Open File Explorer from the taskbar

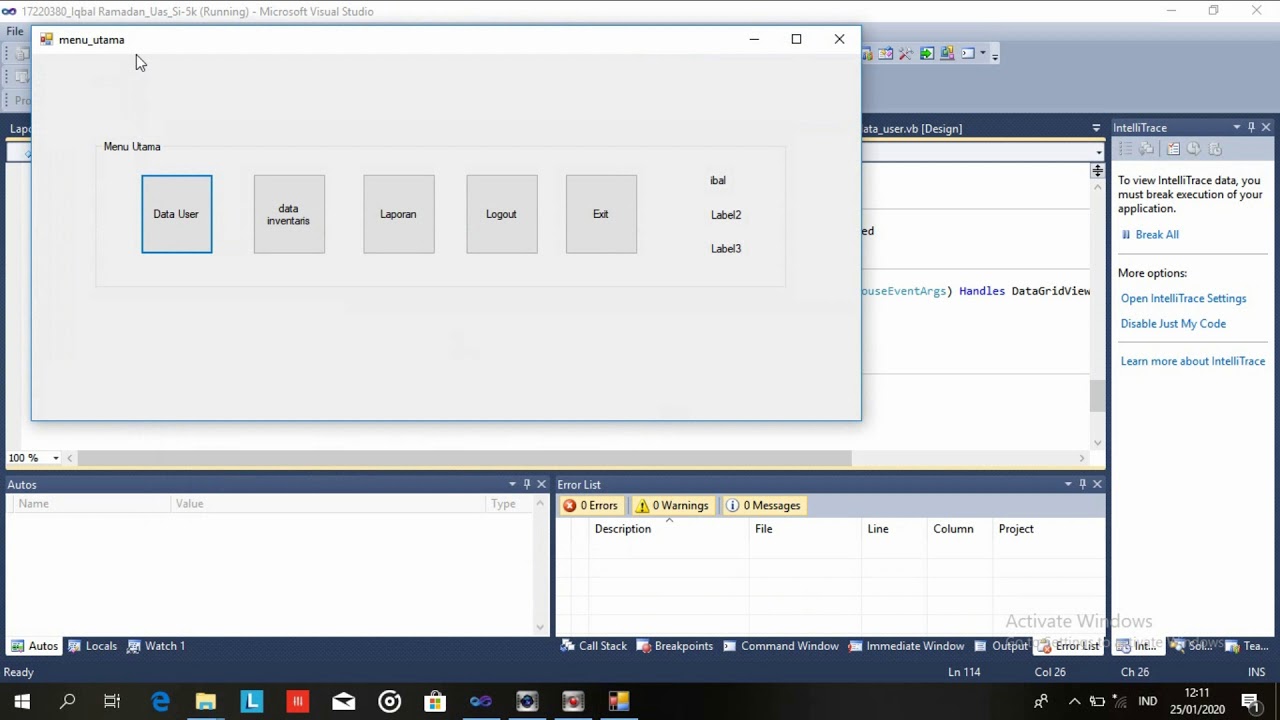coord(205,701)
